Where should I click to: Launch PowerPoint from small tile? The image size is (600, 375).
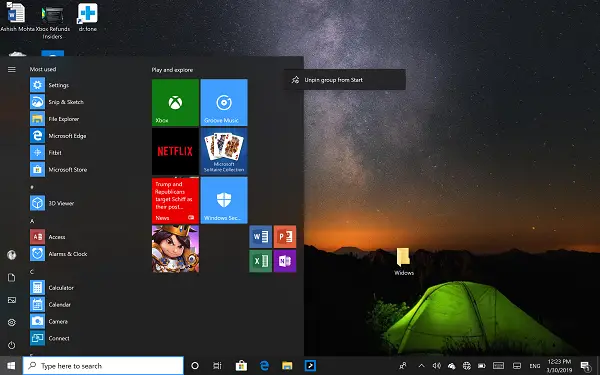285,236
